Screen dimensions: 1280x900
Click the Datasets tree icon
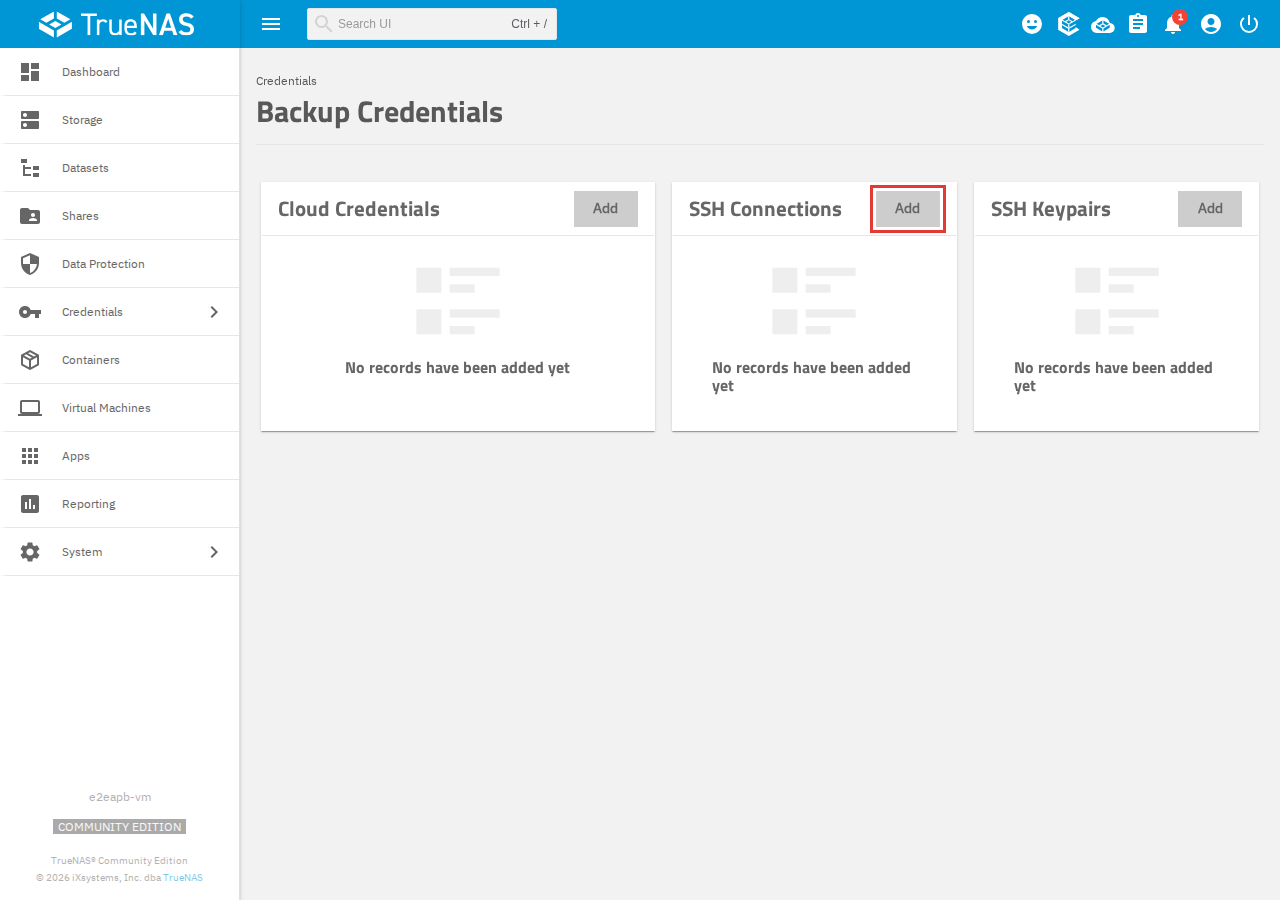[30, 168]
